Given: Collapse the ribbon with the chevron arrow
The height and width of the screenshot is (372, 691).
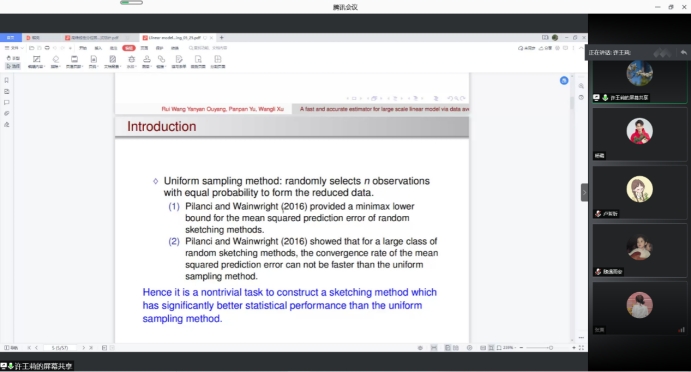Looking at the screenshot, I should (x=581, y=48).
